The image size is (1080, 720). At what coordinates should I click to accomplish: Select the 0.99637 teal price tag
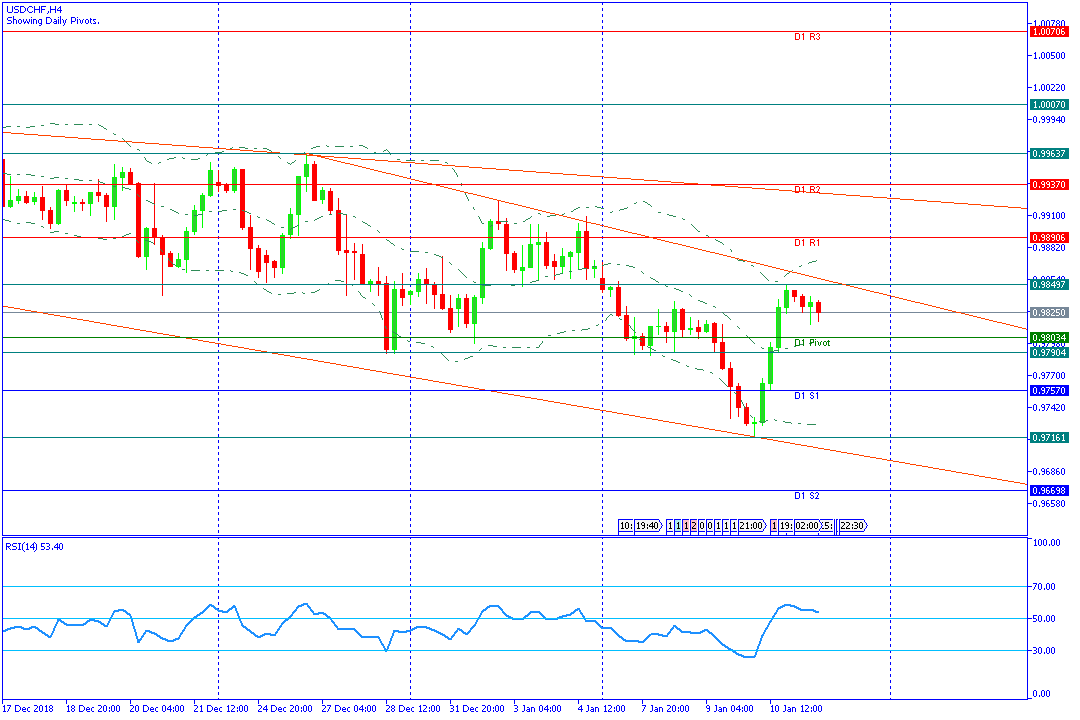pyautogui.click(x=1049, y=154)
